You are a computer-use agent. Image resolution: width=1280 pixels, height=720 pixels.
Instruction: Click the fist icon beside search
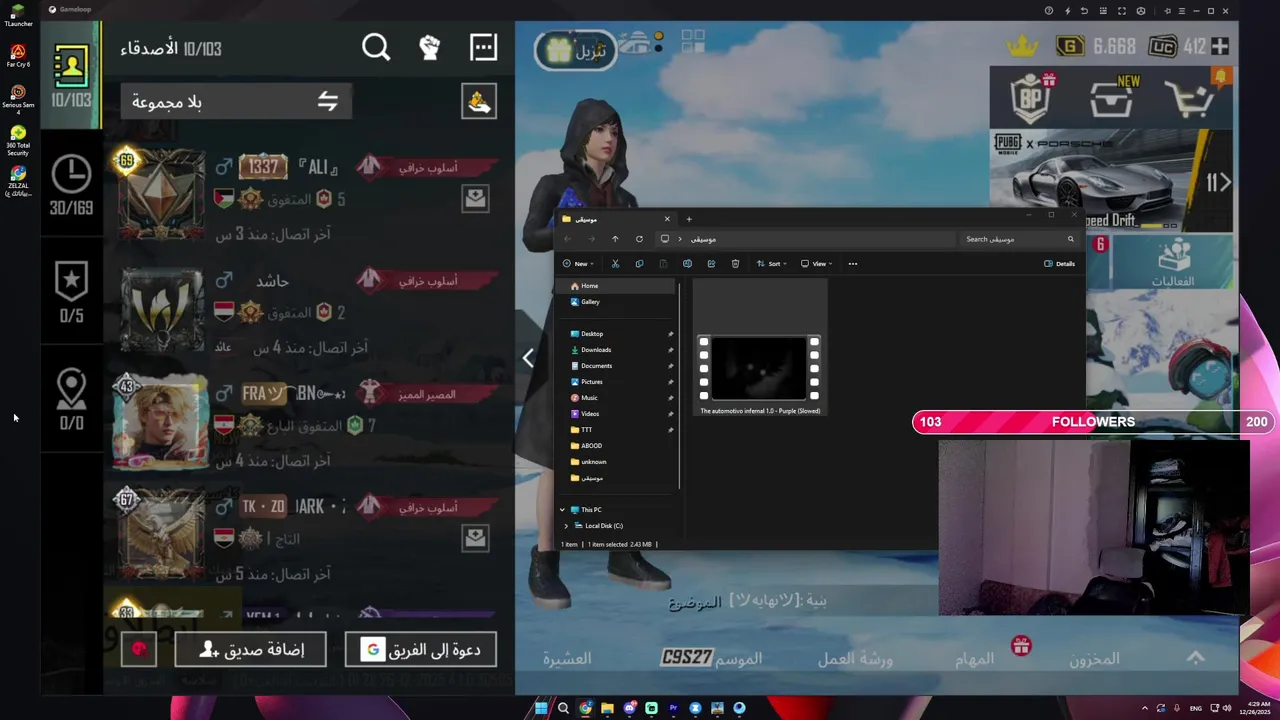[430, 48]
